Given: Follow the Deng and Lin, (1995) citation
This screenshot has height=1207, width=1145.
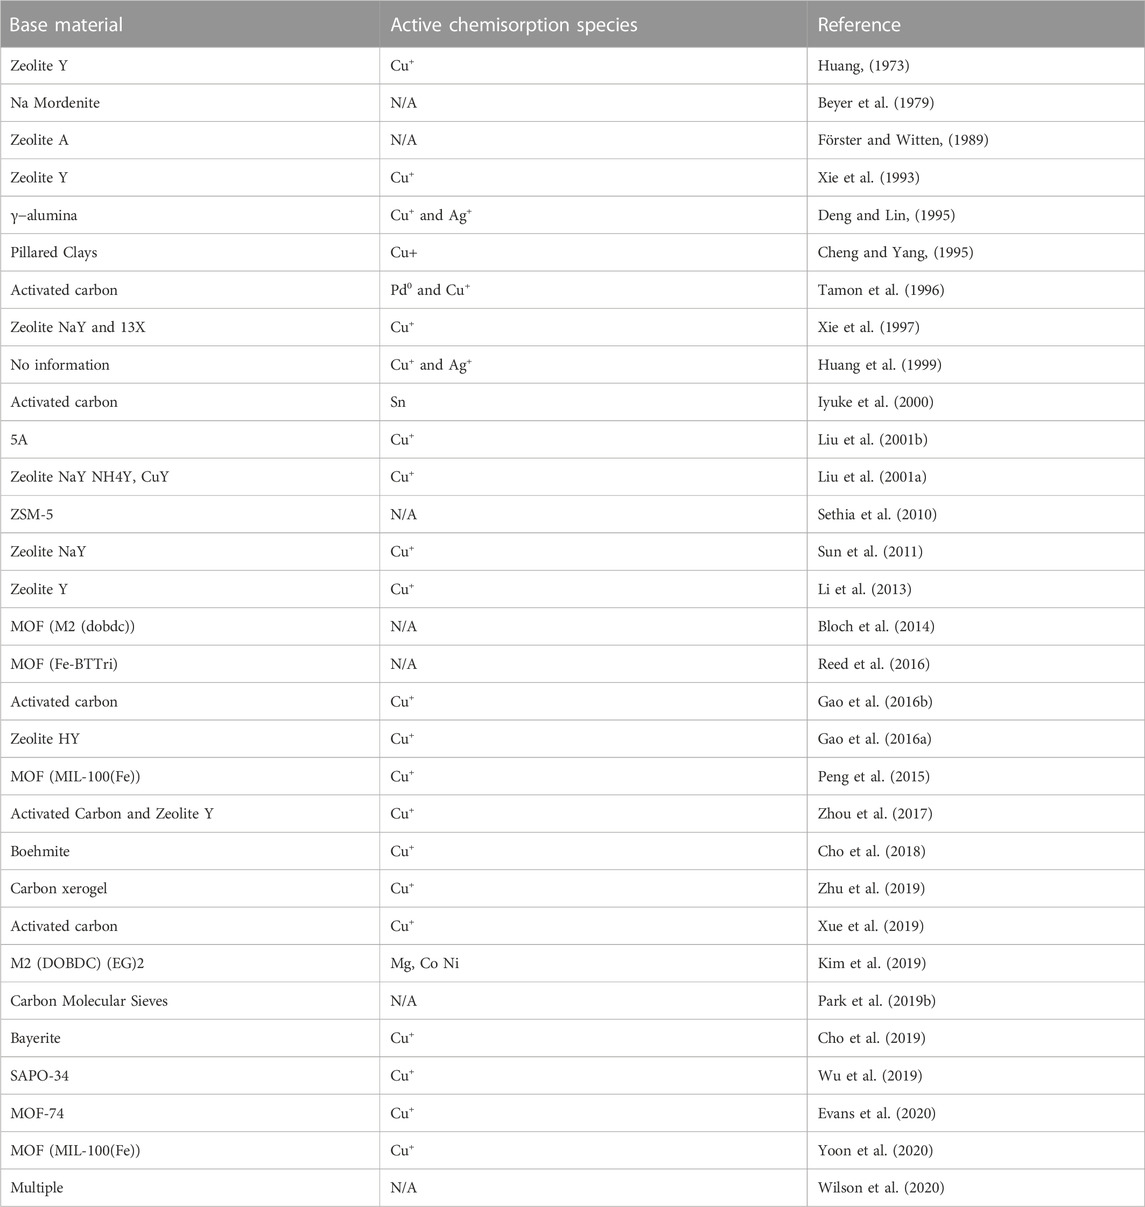Looking at the screenshot, I should pyautogui.click(x=885, y=215).
